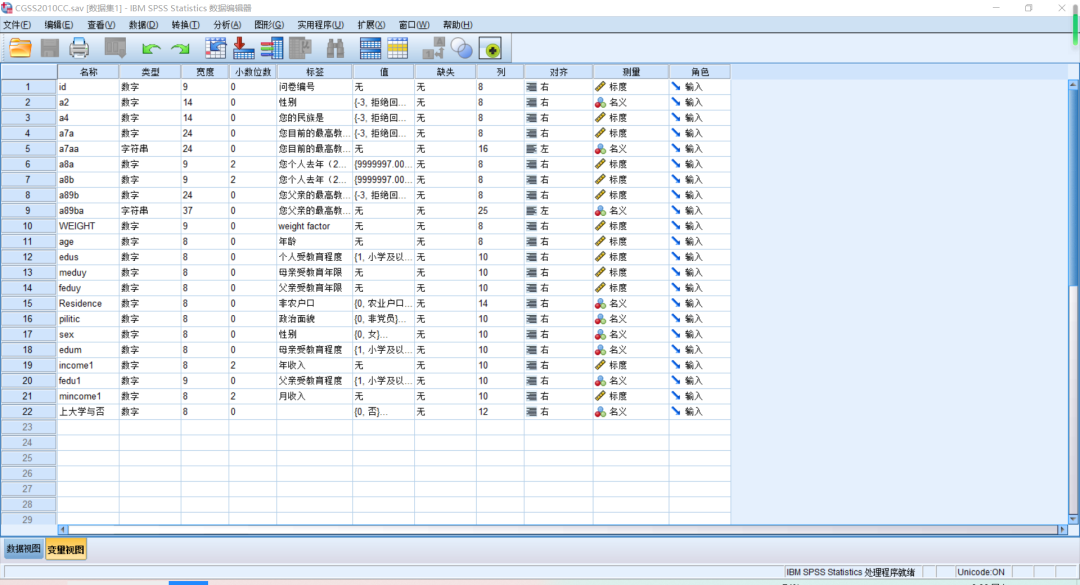Click the scale ruler icon for income1
This screenshot has height=585, width=1080.
[x=601, y=365]
